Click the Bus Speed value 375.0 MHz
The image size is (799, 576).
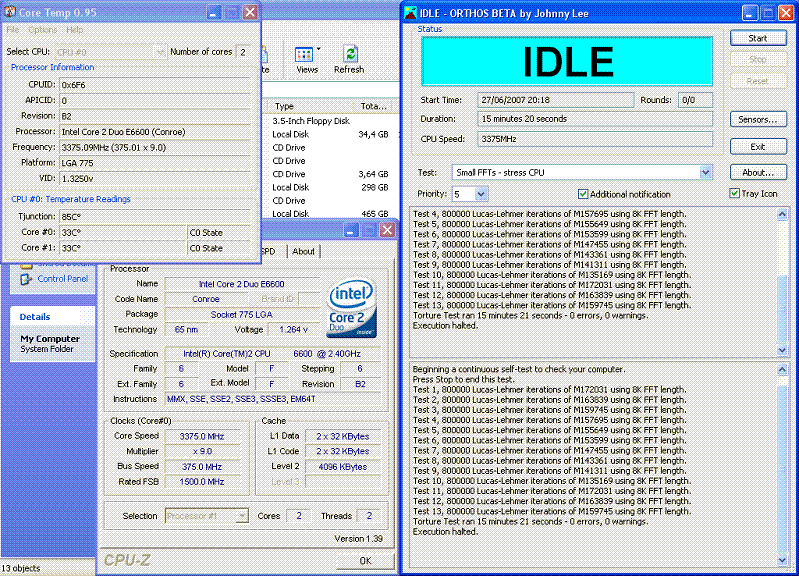pyautogui.click(x=202, y=466)
